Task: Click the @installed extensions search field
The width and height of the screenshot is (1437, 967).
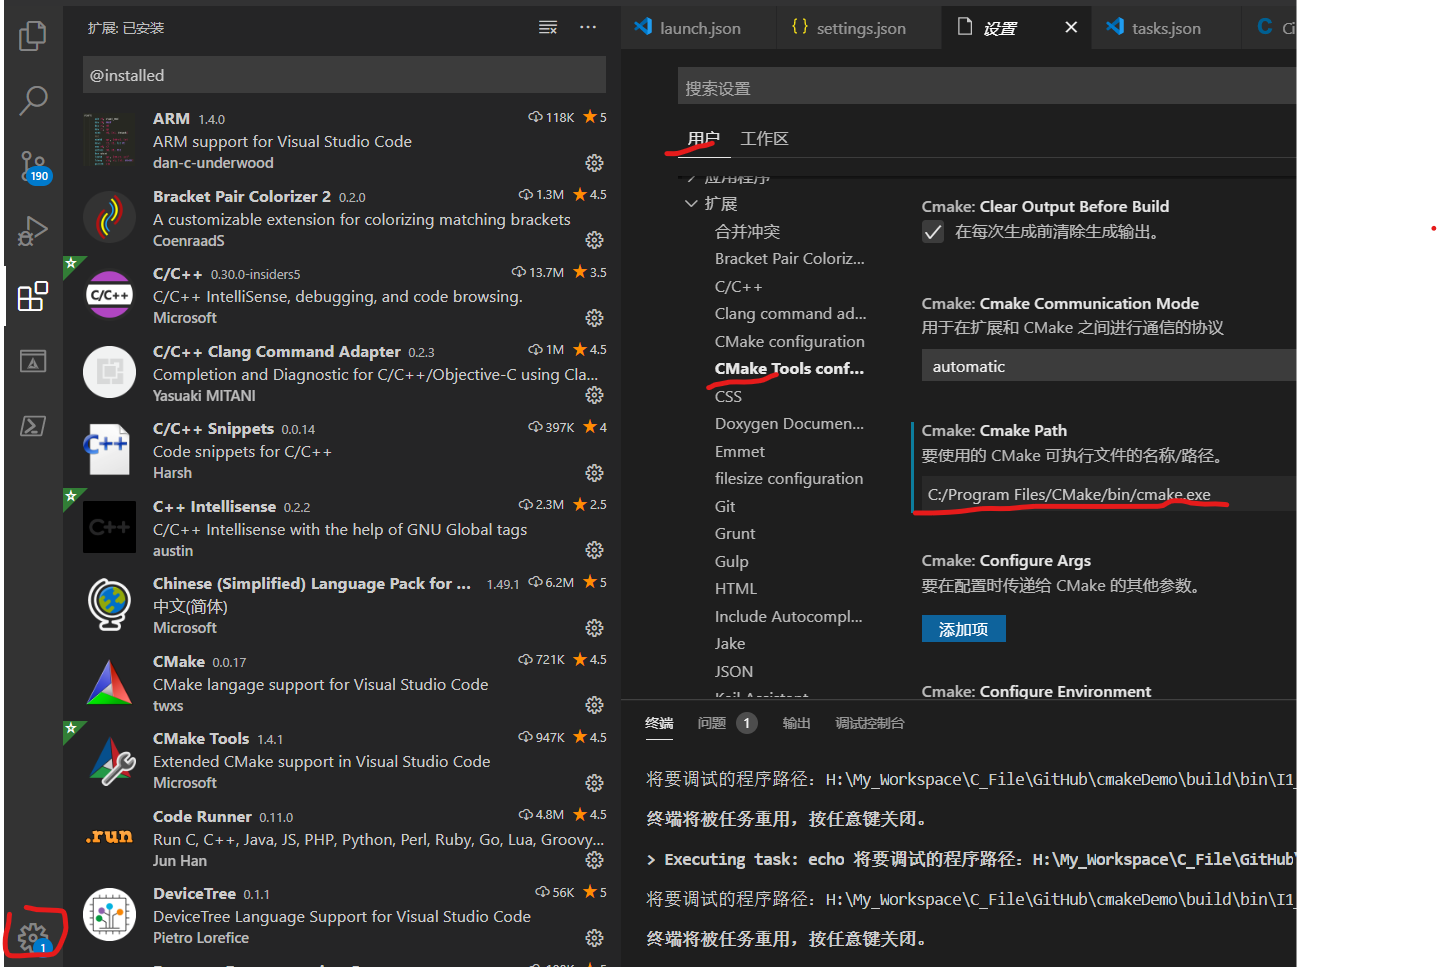Action: tap(344, 75)
